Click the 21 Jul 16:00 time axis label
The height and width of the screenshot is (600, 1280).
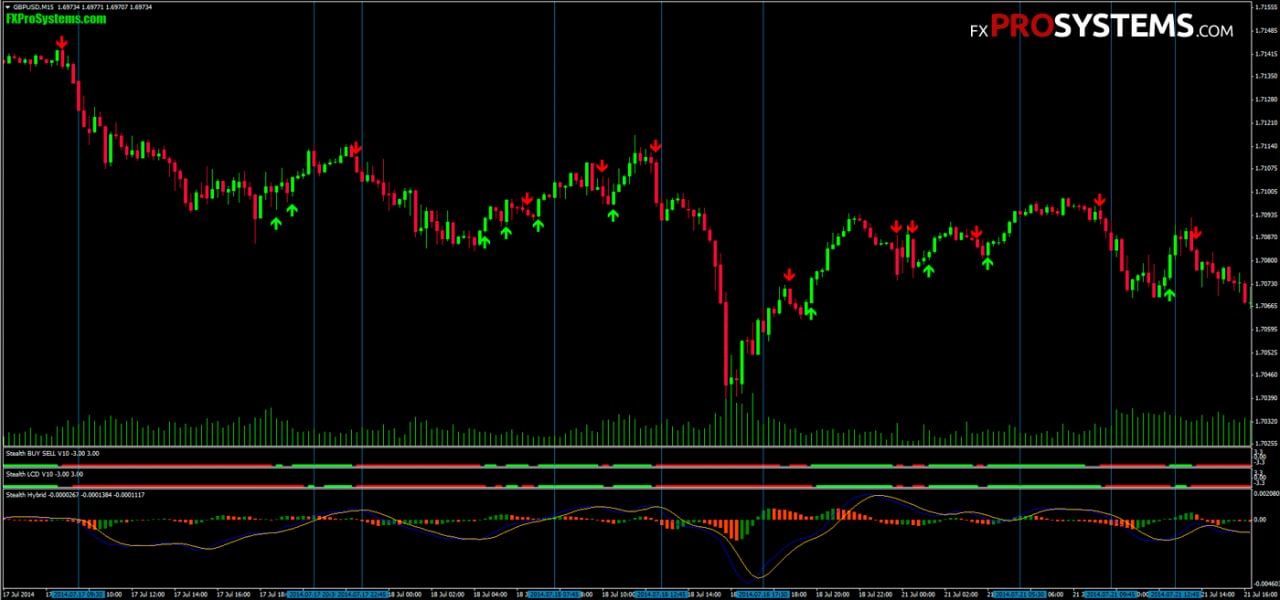pyautogui.click(x=1260, y=594)
